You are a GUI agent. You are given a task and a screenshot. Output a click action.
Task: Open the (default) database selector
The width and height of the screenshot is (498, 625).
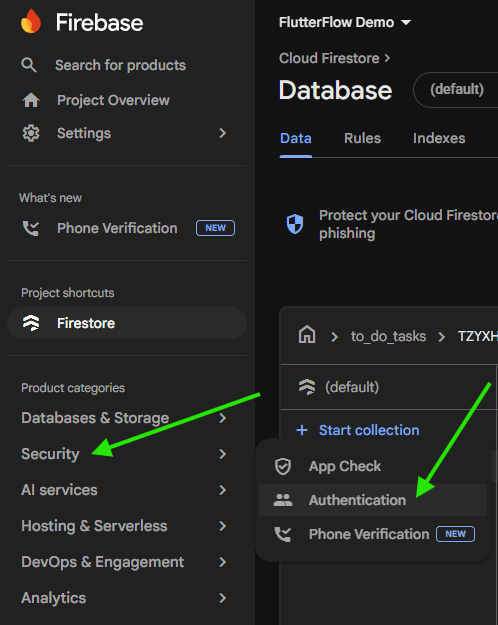pos(456,90)
